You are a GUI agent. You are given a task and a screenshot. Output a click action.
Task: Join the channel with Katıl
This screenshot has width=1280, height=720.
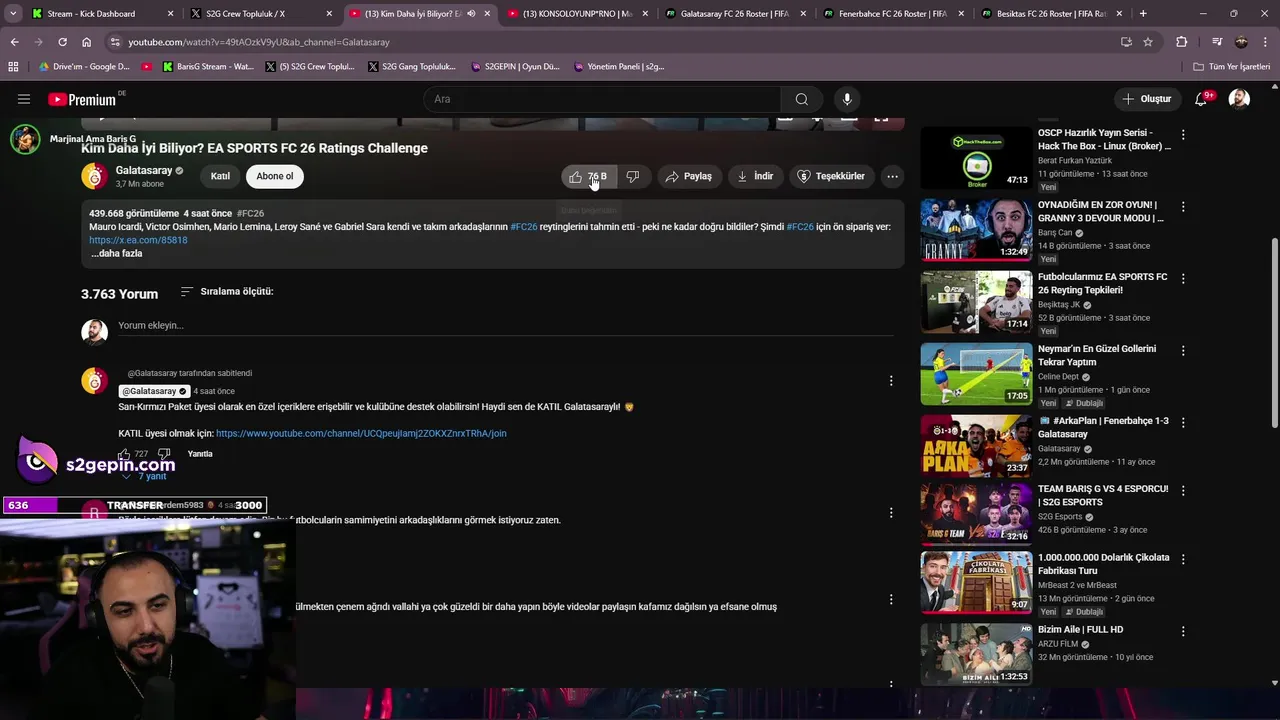click(x=220, y=176)
